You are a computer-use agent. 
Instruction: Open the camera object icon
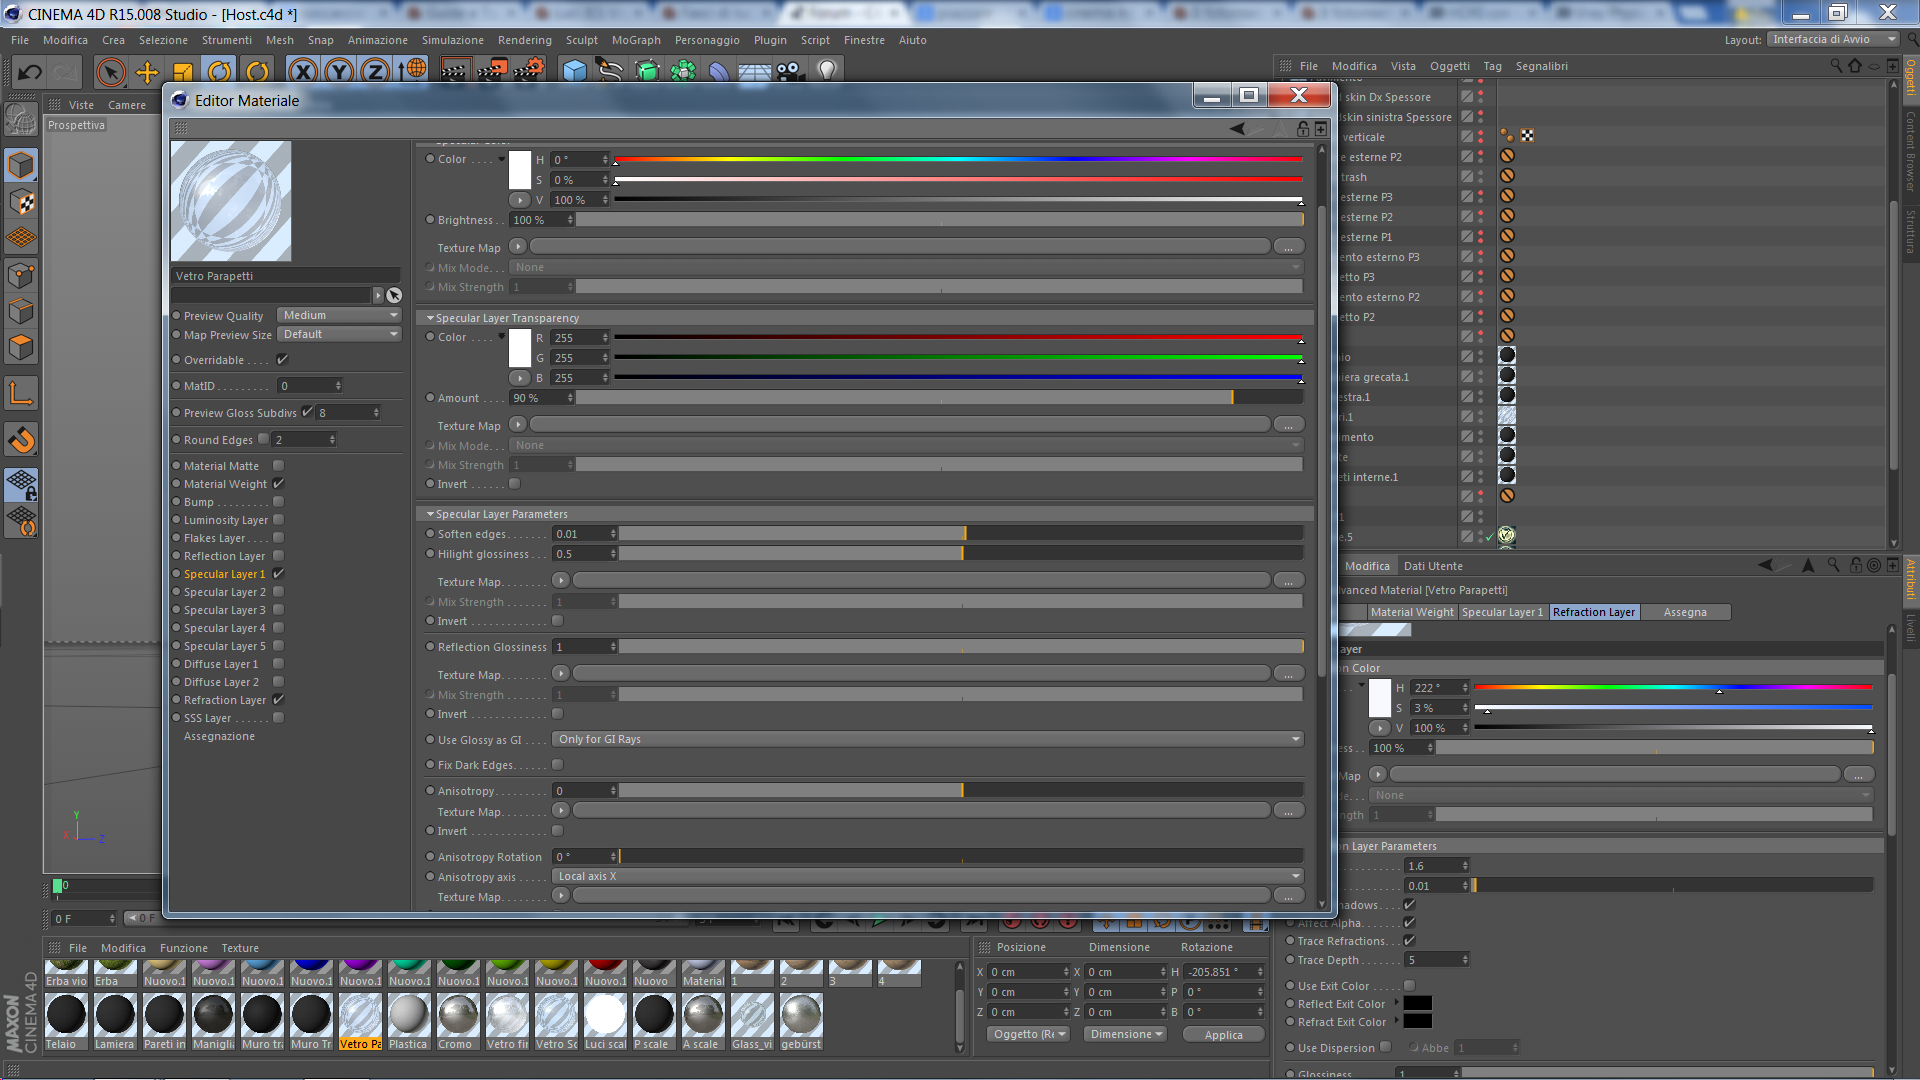pos(789,71)
